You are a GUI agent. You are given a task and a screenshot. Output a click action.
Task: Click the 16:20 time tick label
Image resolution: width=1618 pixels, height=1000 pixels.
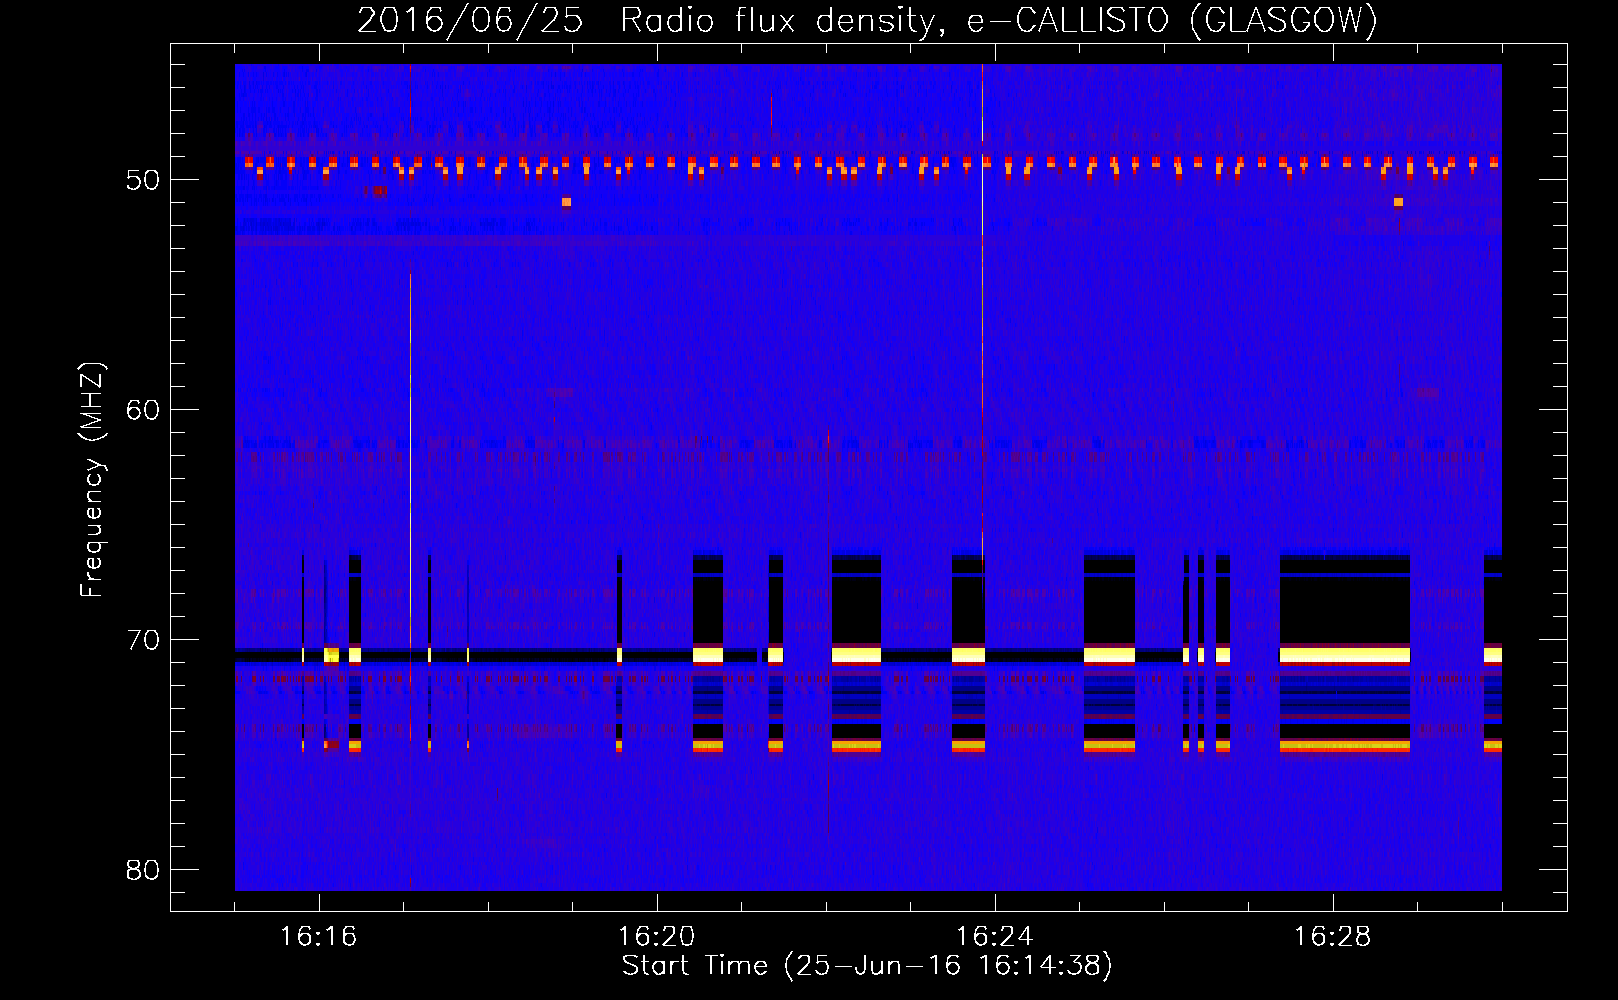coord(656,937)
